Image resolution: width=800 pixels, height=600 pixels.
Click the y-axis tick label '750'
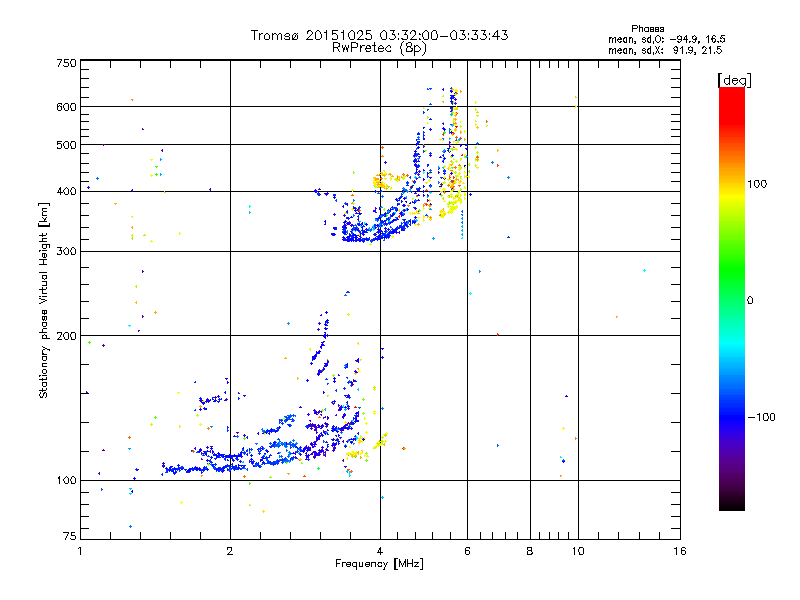tap(66, 63)
